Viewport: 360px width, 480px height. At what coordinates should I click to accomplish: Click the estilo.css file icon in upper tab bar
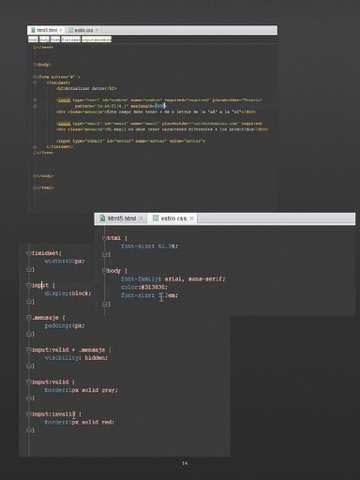tap(71, 30)
